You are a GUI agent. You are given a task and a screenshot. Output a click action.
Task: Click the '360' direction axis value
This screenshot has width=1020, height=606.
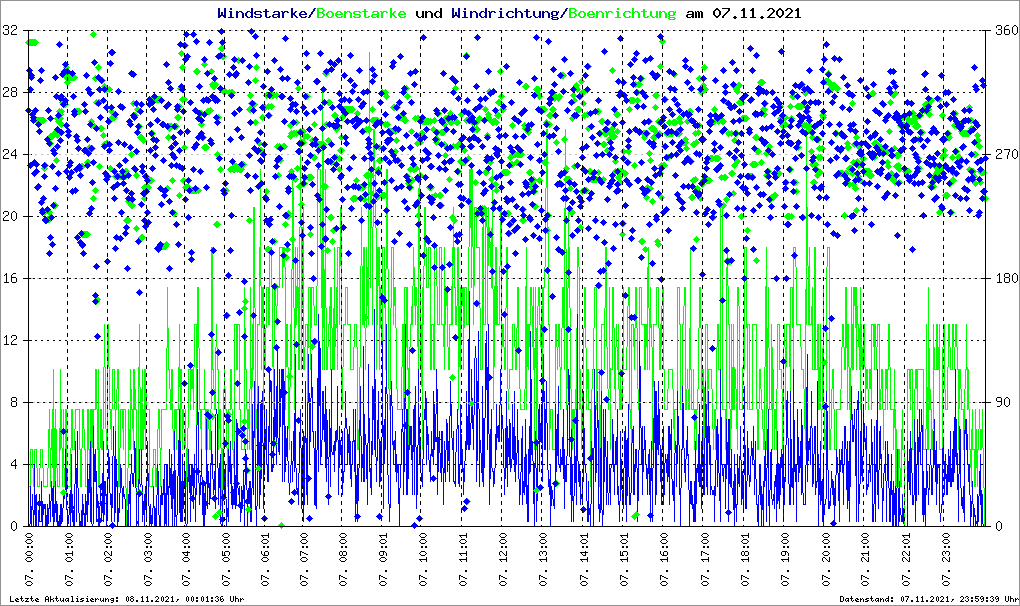coord(1007,31)
